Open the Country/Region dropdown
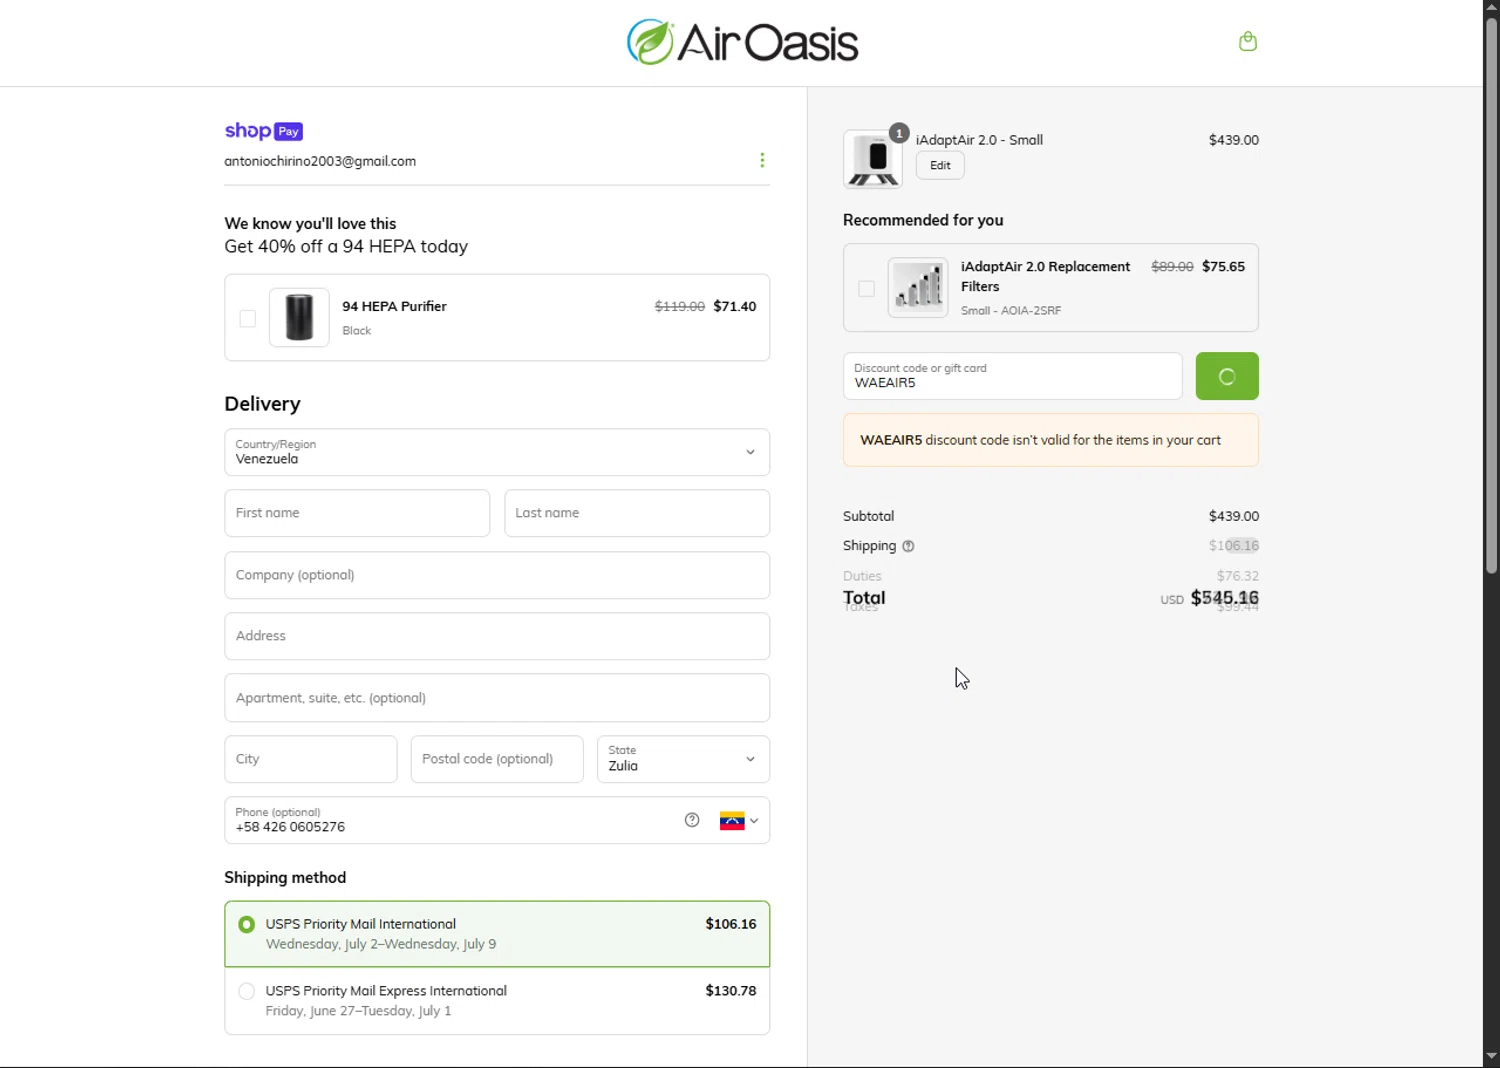 (x=497, y=452)
